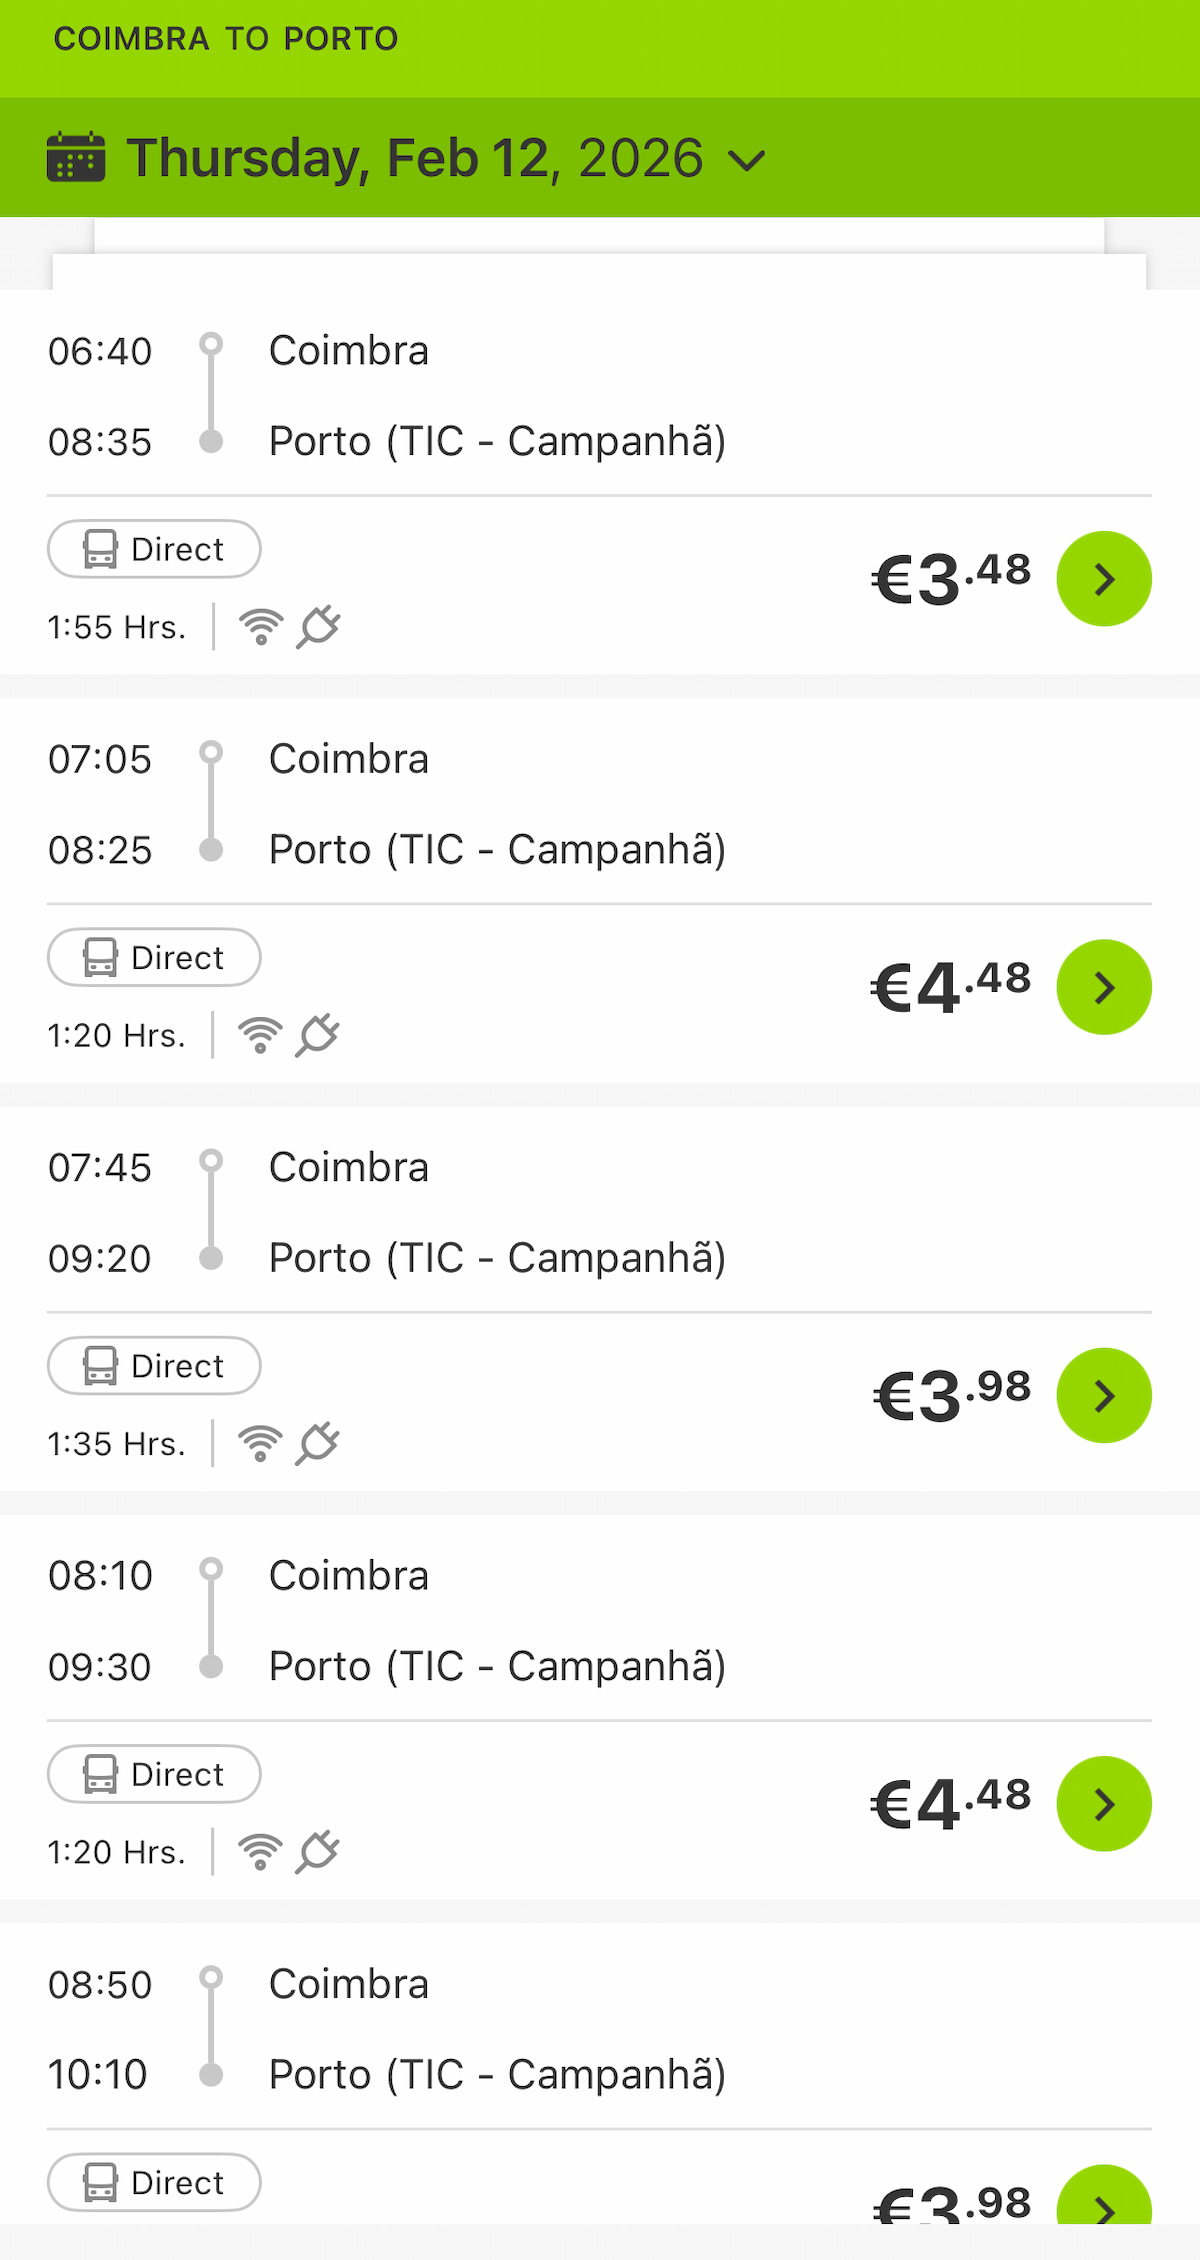Click the Direct badge on 07:45 trip
This screenshot has width=1200, height=2260.
coord(154,1365)
